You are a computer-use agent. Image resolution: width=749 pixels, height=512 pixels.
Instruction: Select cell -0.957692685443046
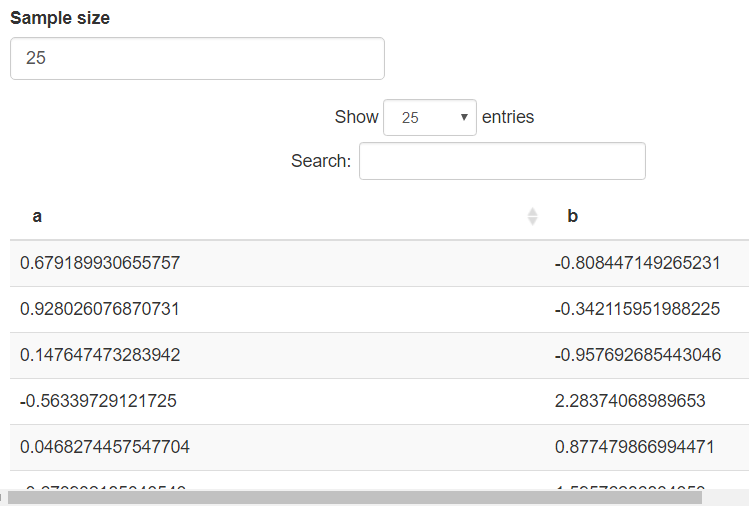[637, 355]
